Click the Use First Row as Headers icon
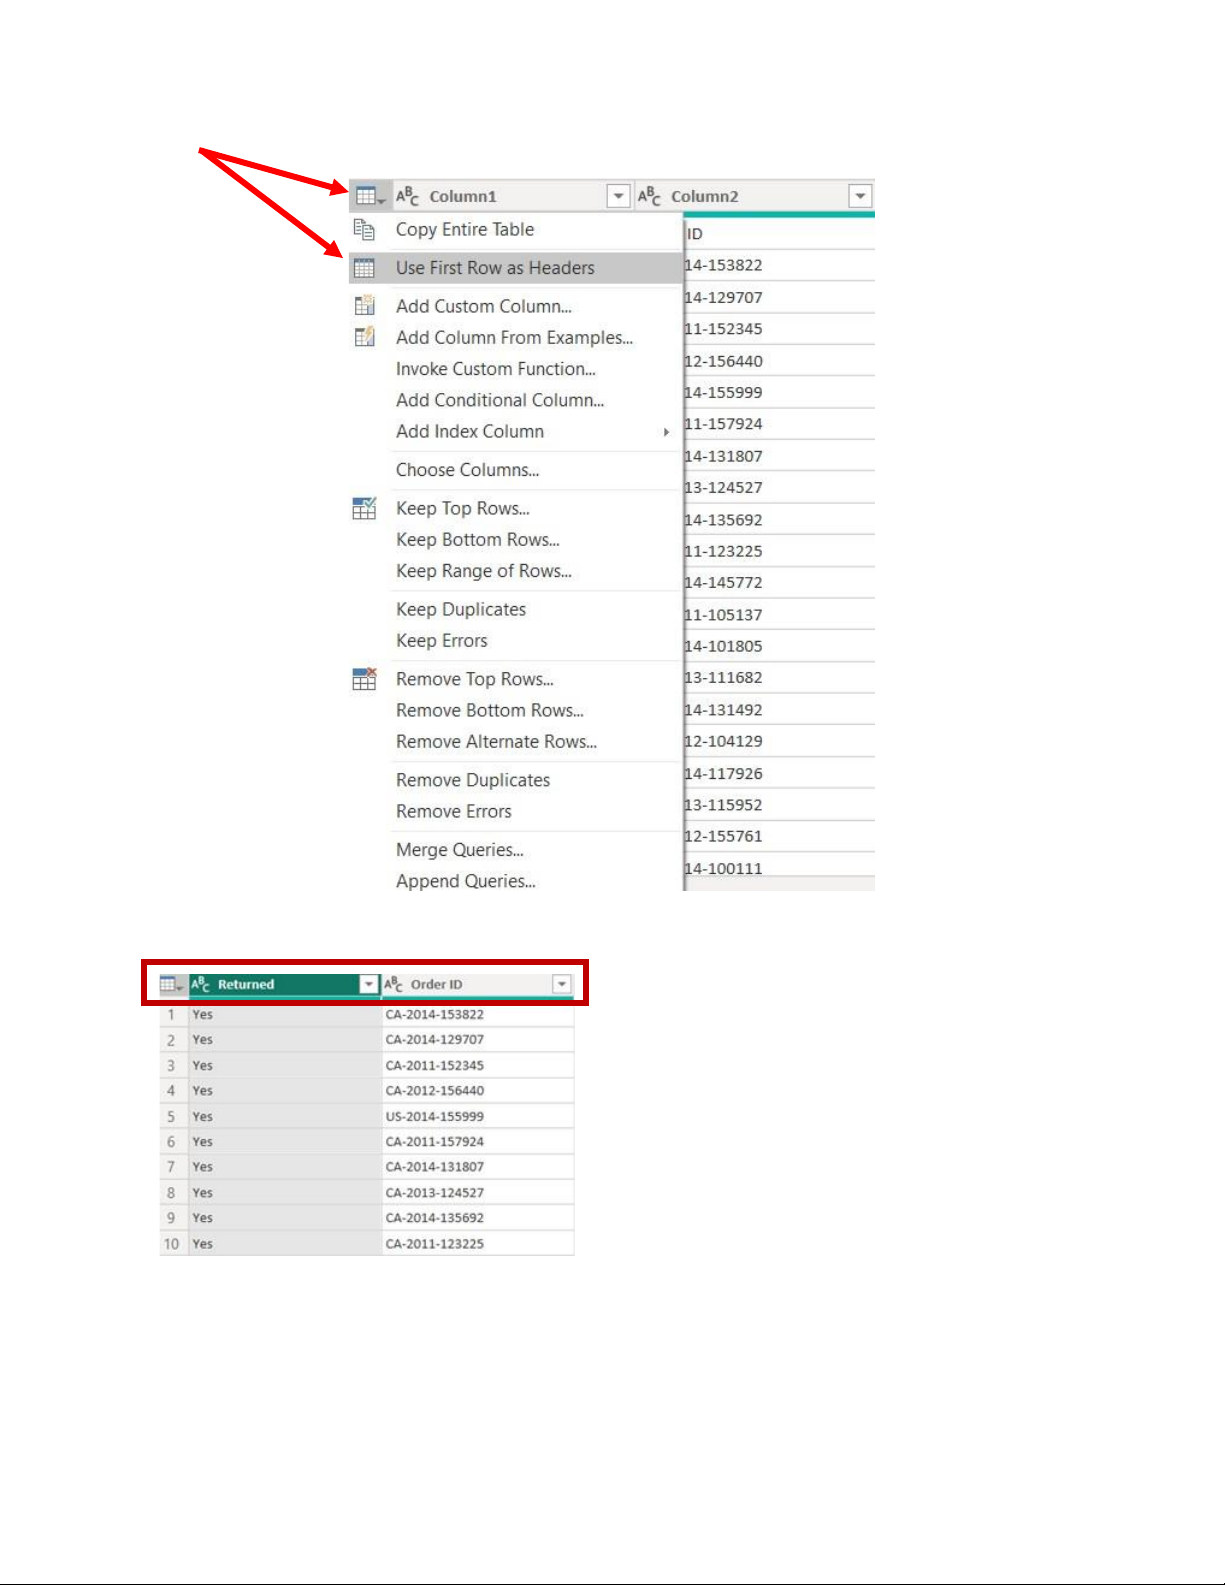1225x1585 pixels. click(x=364, y=268)
